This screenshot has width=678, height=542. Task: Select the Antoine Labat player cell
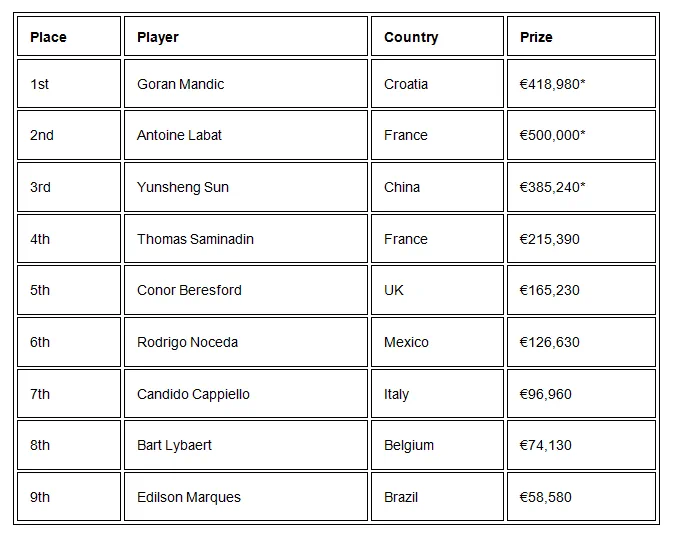(x=179, y=135)
